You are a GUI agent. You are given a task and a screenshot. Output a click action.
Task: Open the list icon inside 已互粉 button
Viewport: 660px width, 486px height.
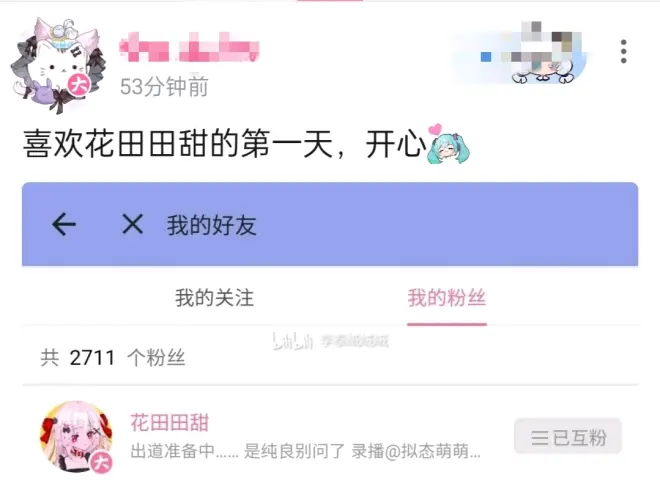[539, 438]
